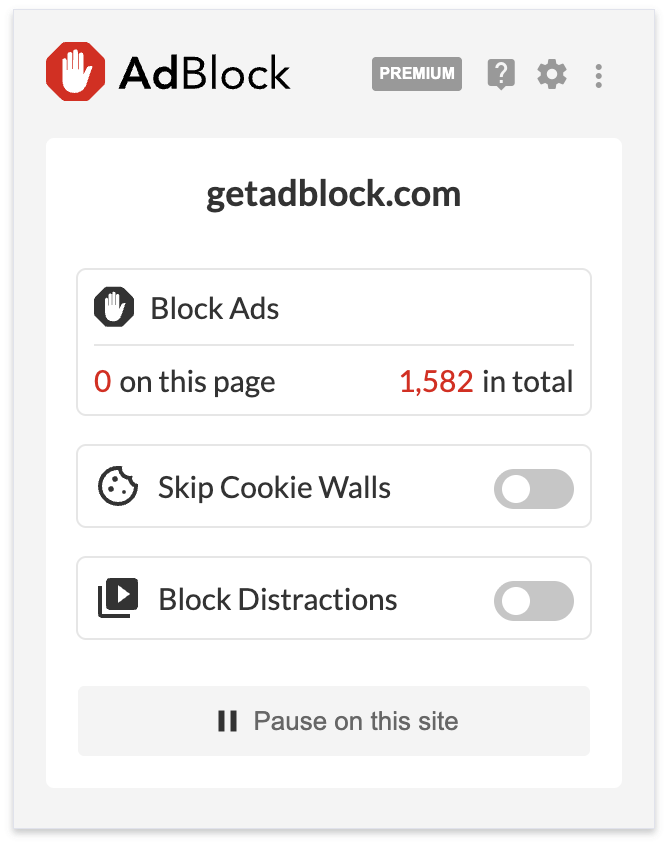This screenshot has width=668, height=846.
Task: Click the pause bars icon
Action: tap(228, 721)
